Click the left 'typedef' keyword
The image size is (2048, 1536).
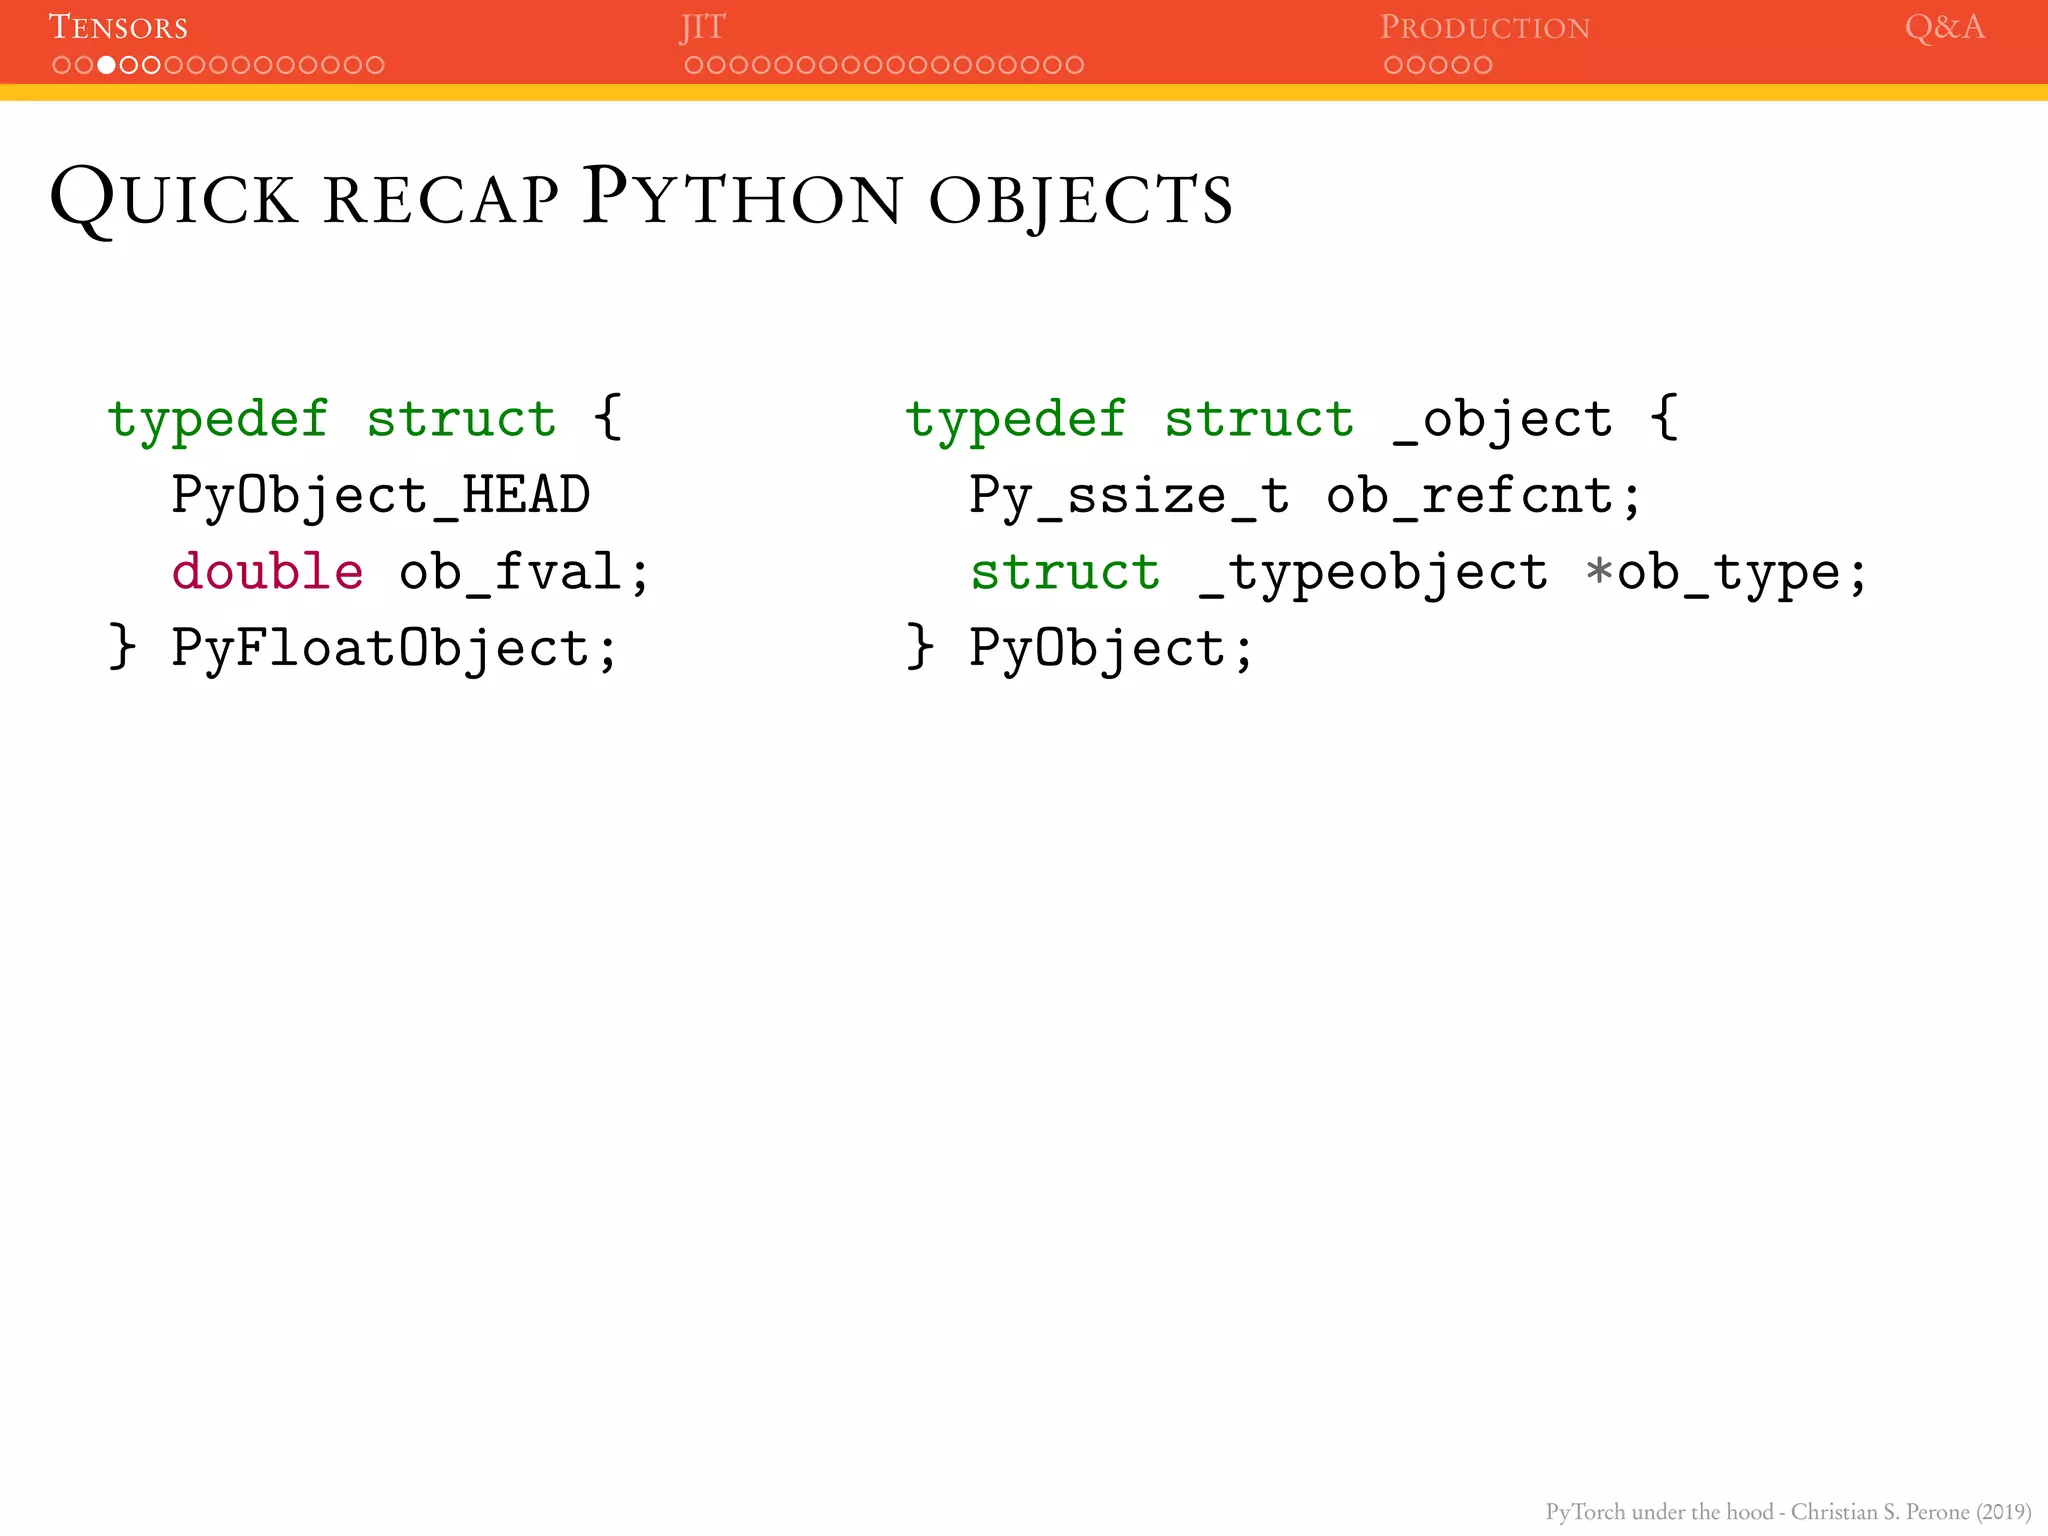(218, 420)
